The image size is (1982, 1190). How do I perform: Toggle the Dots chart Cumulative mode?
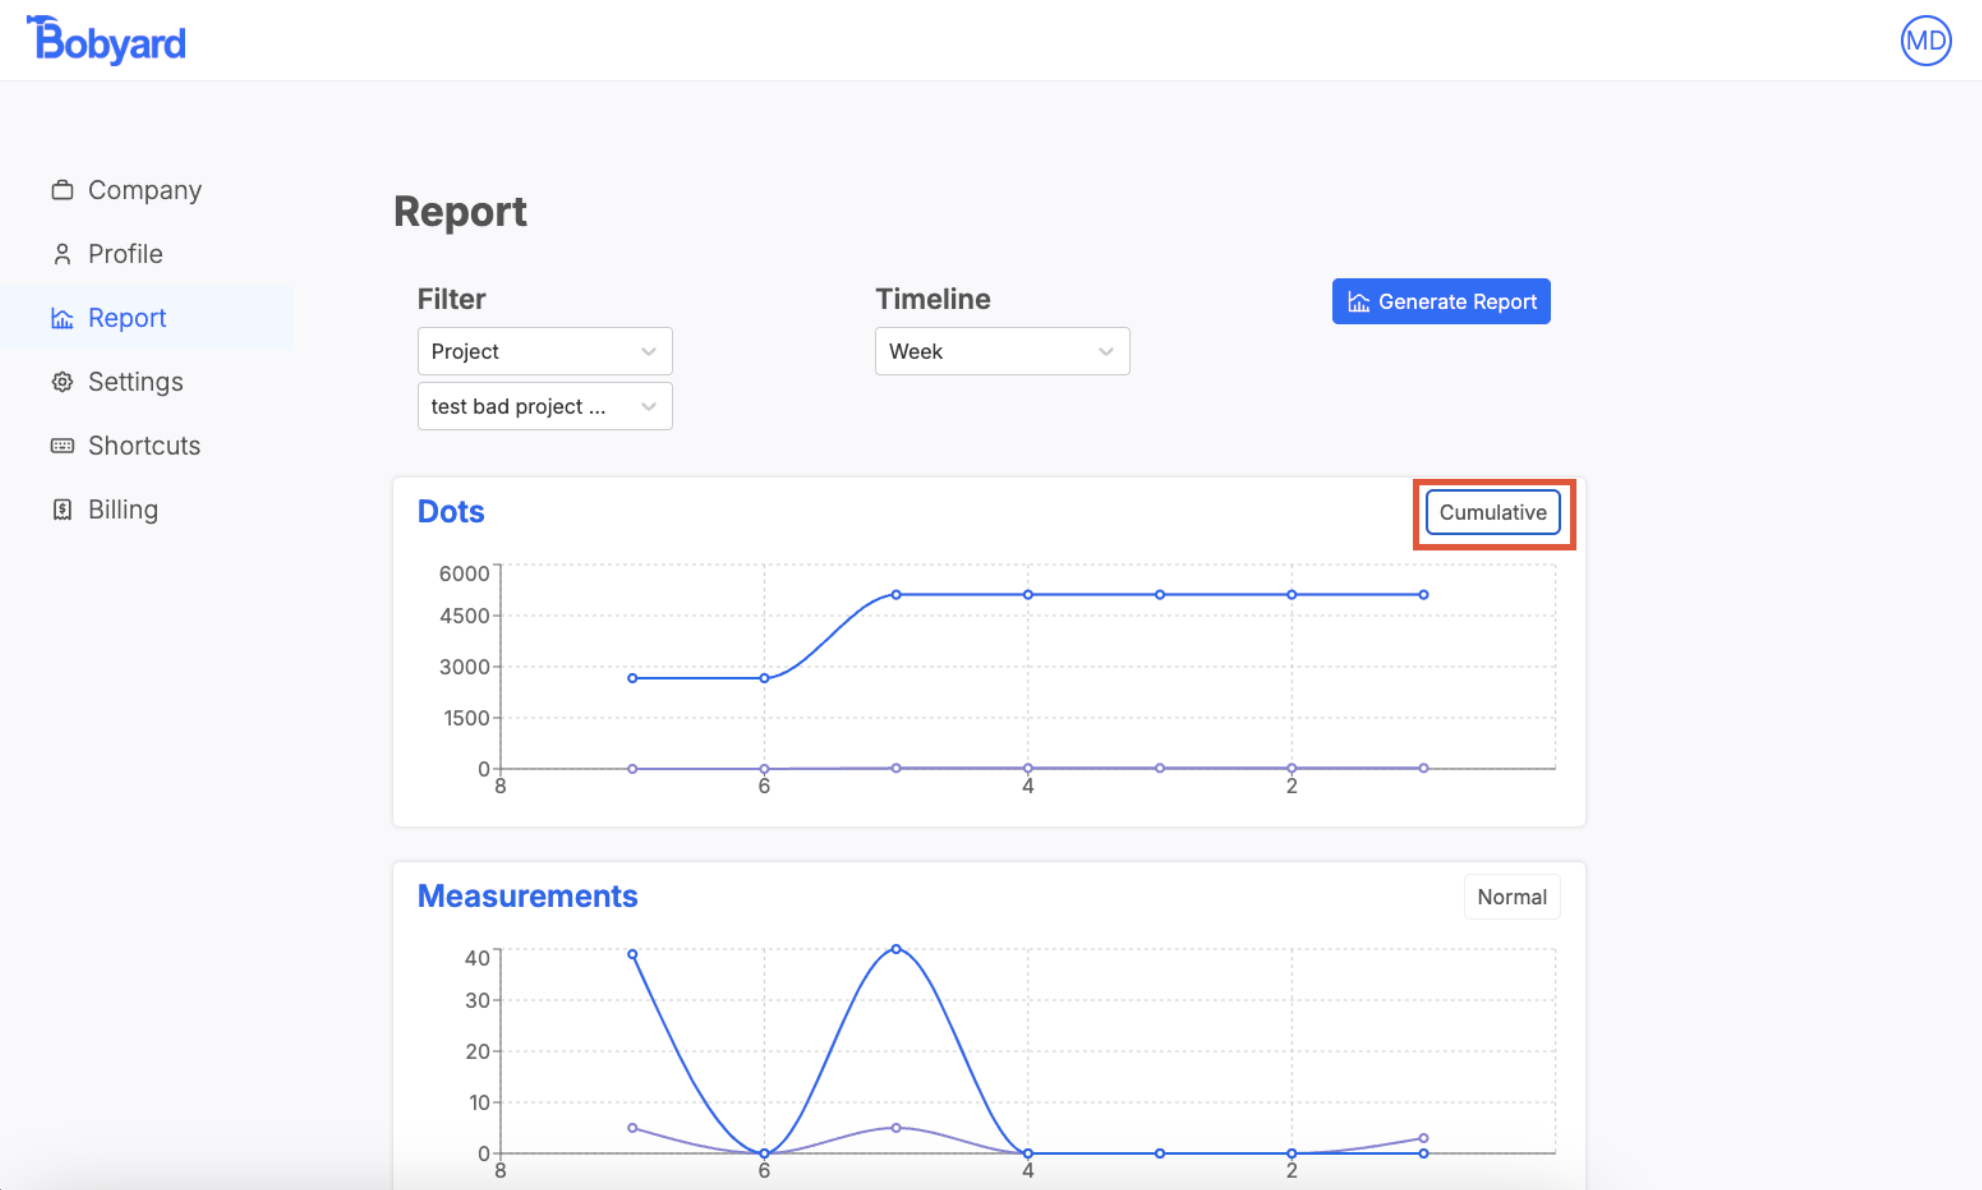pos(1492,513)
